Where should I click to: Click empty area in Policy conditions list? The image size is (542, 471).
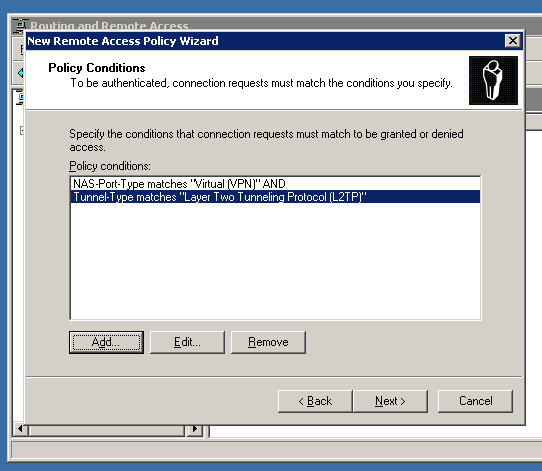[275, 261]
